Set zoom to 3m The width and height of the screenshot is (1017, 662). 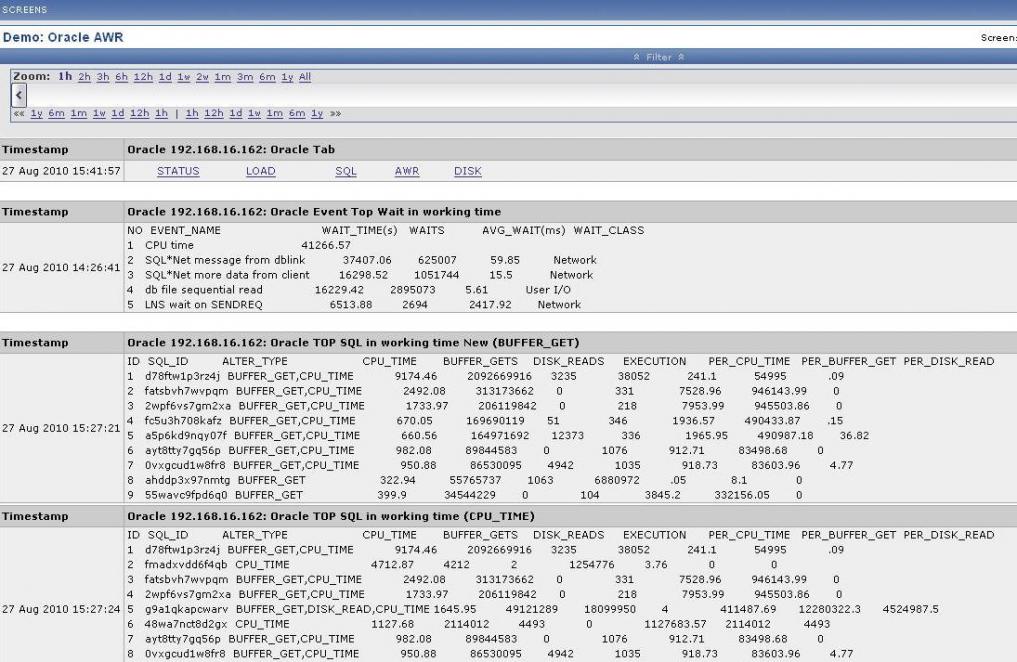[x=245, y=77]
